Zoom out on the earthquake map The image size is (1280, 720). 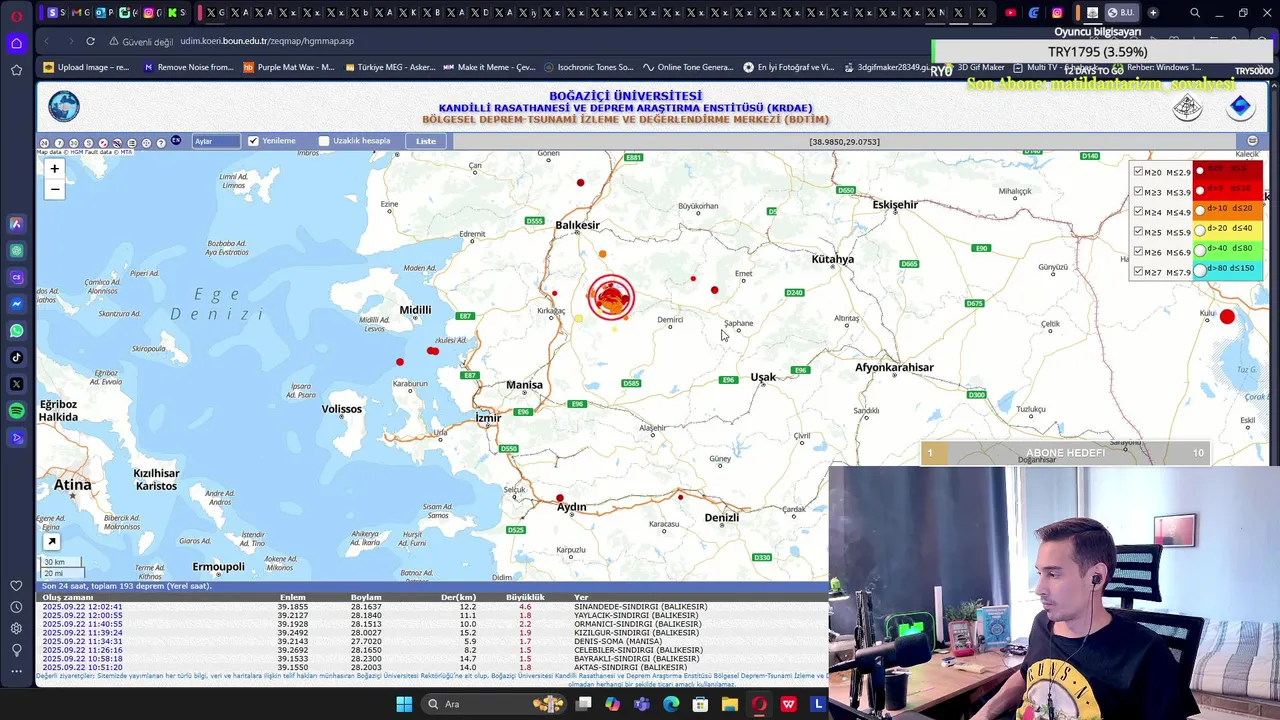(x=54, y=189)
